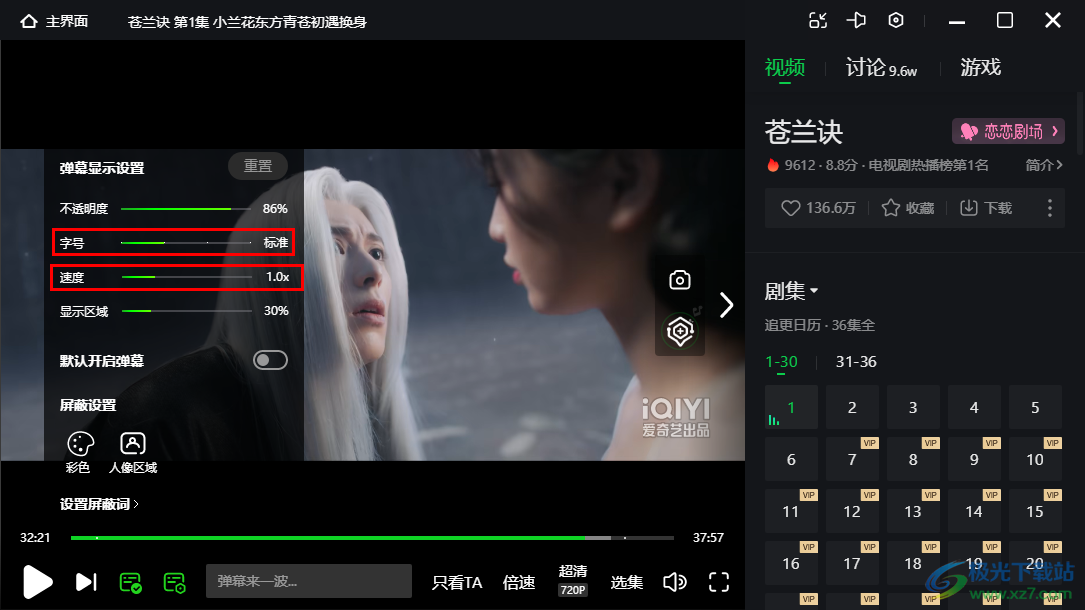Download the video via 下载
Viewport: 1085px width, 610px height.
[x=986, y=208]
